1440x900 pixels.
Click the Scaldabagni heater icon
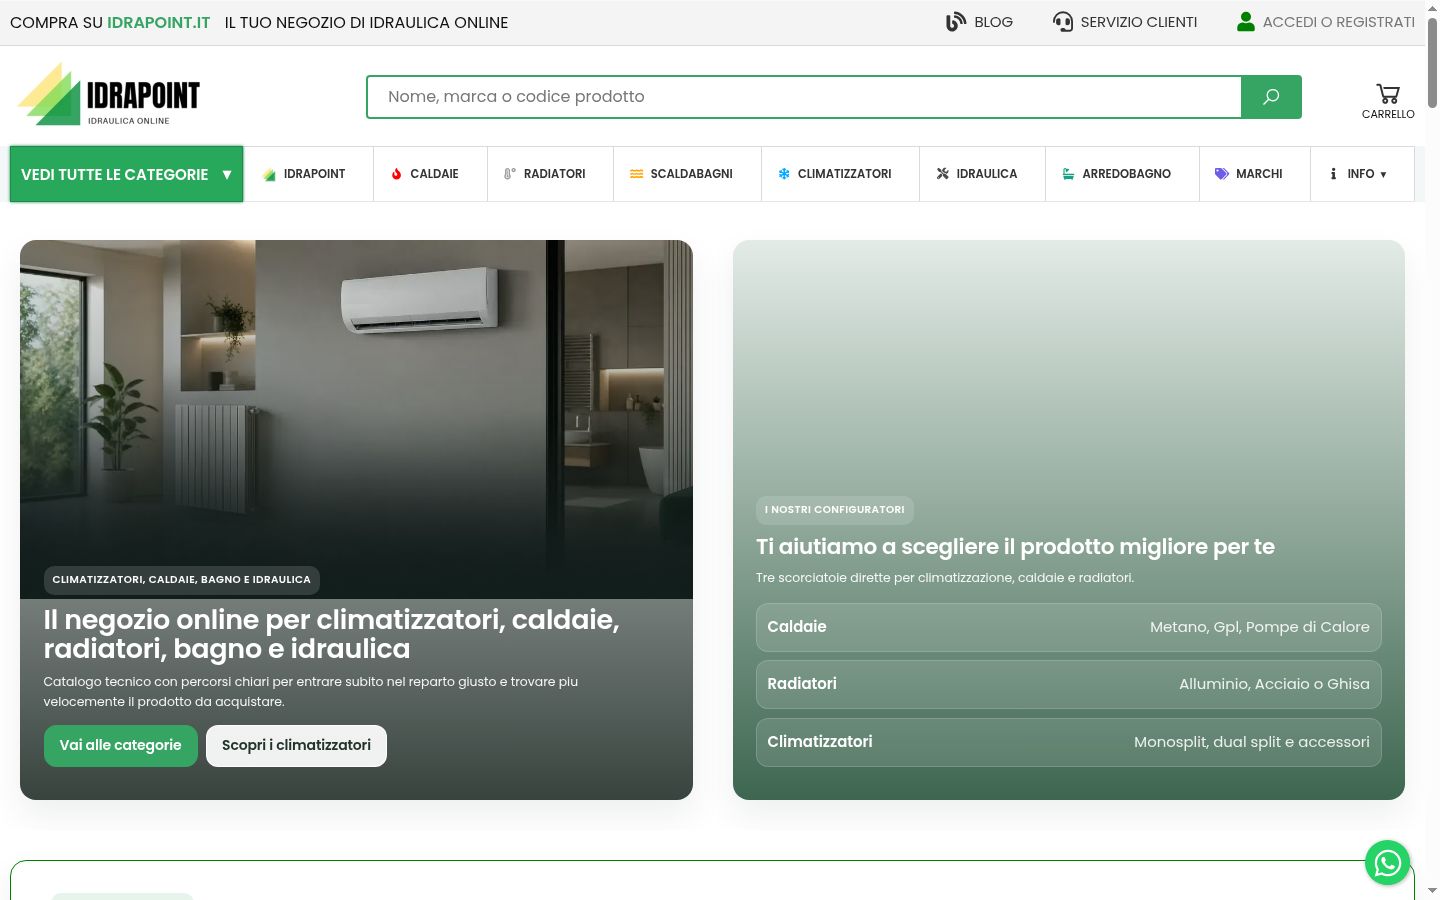[636, 174]
